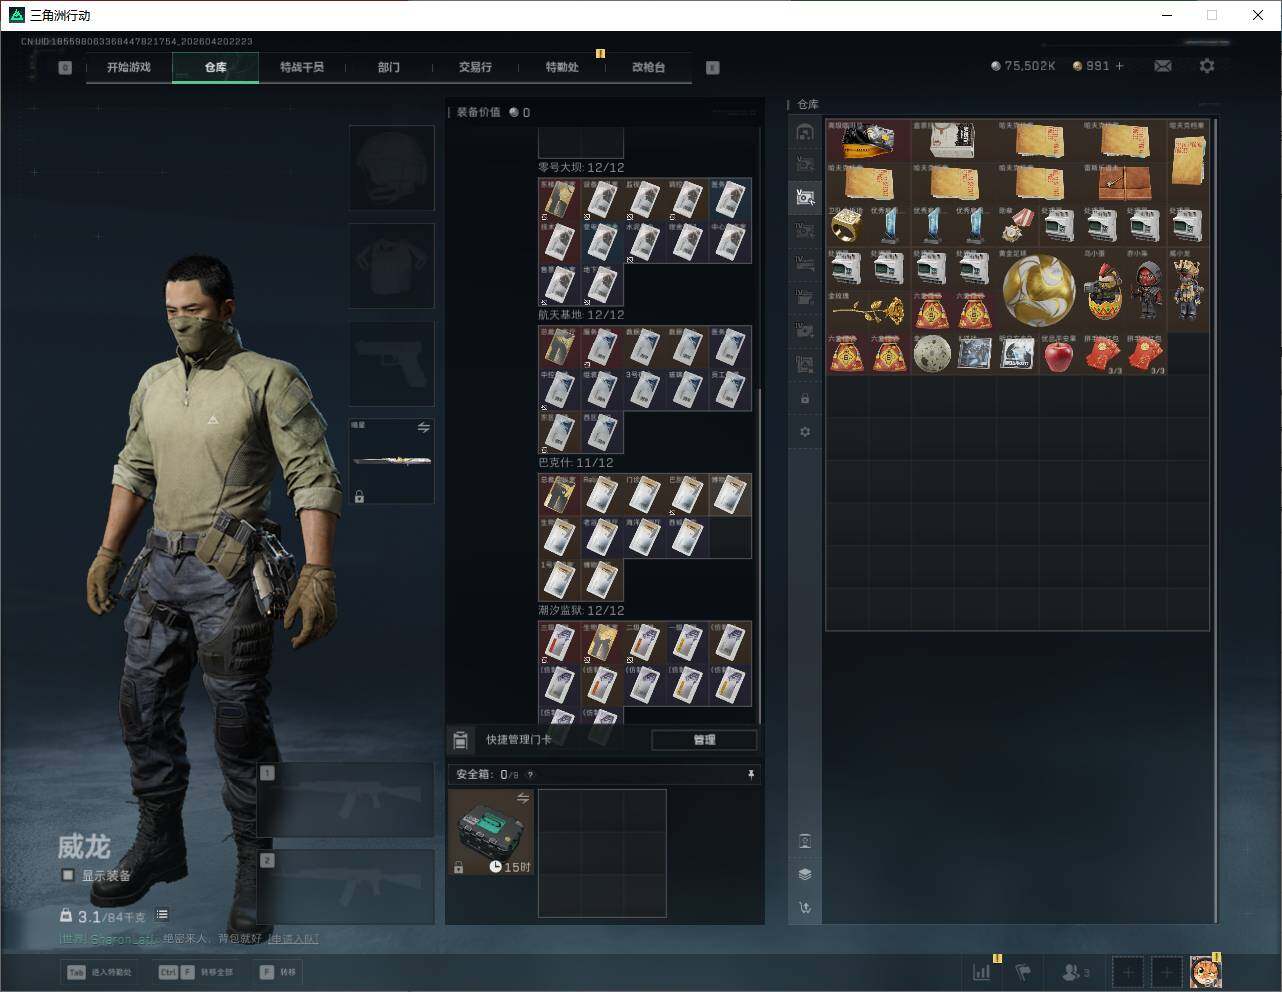Click the 75,502K currency balance
The height and width of the screenshot is (992, 1282).
(x=1023, y=66)
